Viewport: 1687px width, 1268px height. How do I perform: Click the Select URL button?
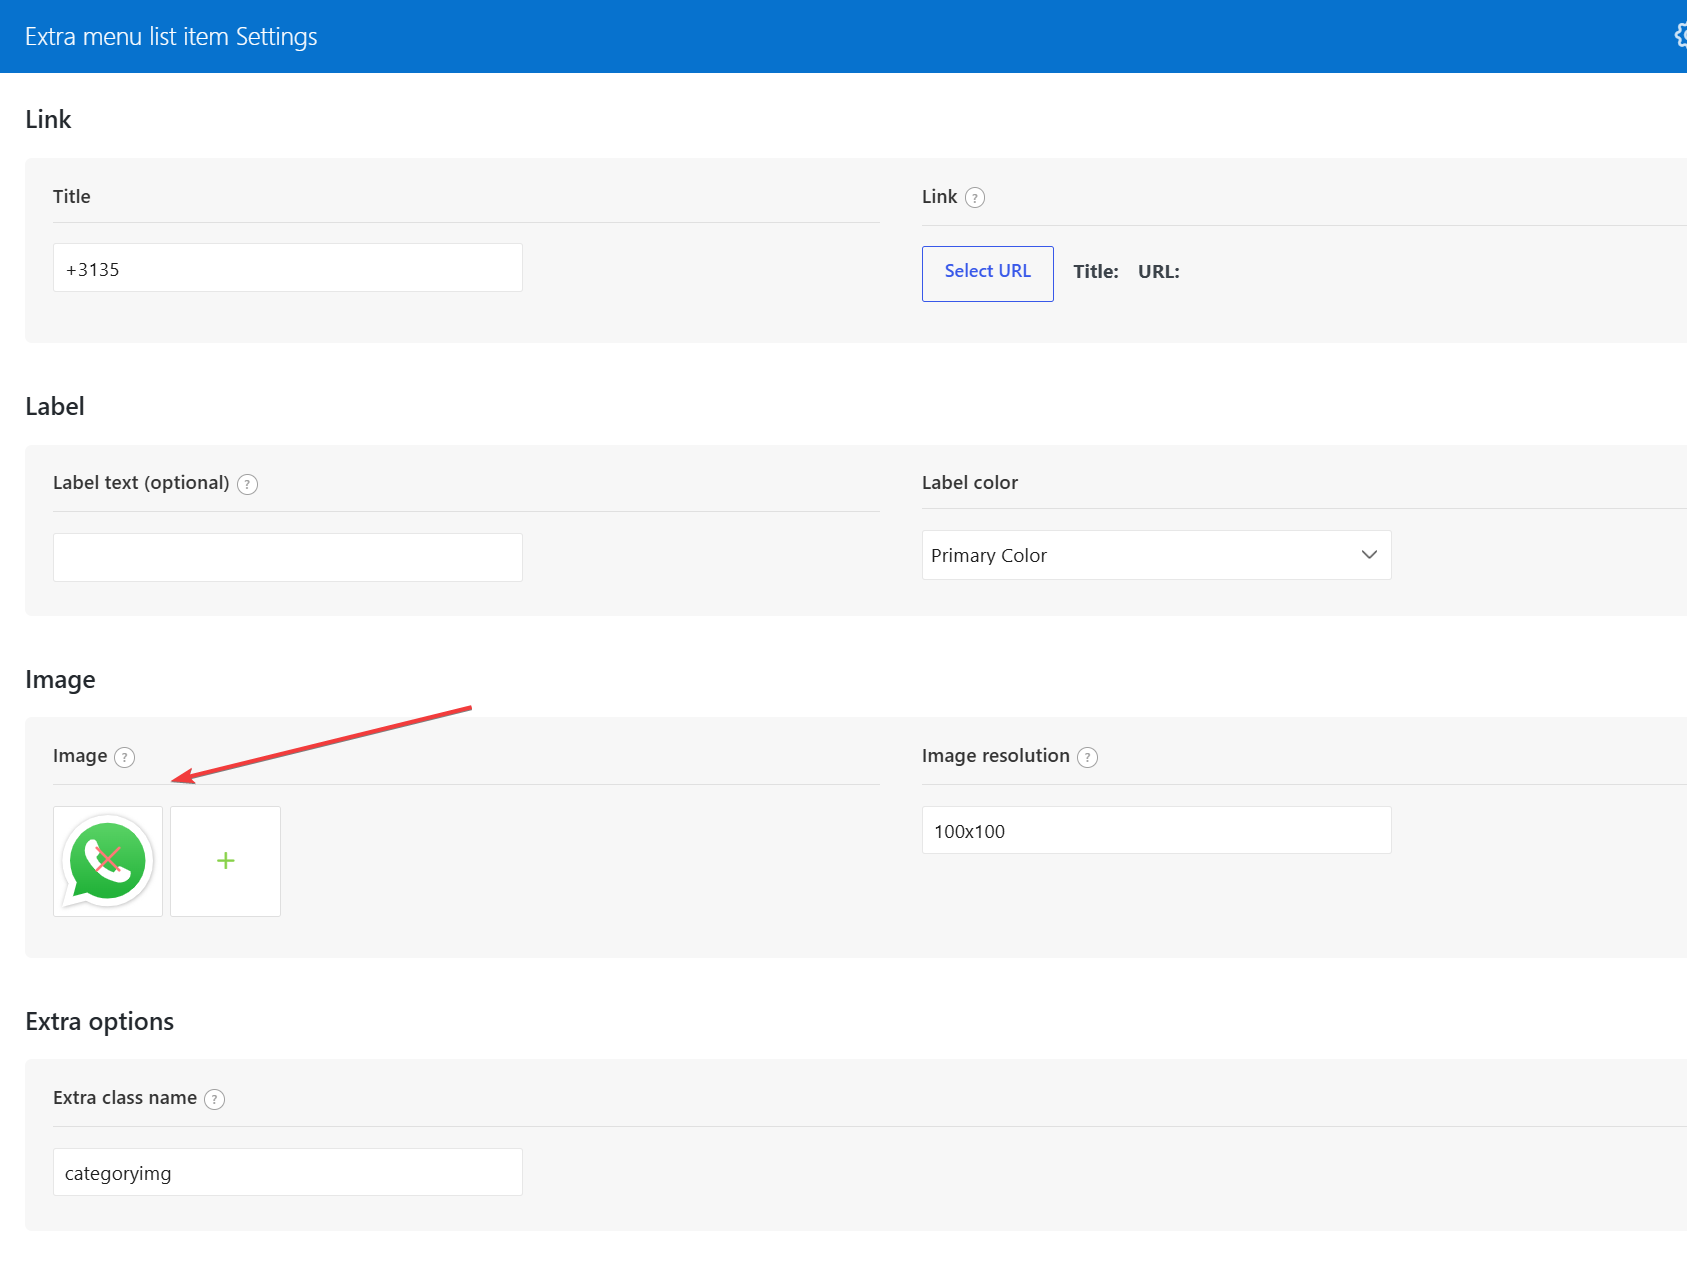coord(987,273)
